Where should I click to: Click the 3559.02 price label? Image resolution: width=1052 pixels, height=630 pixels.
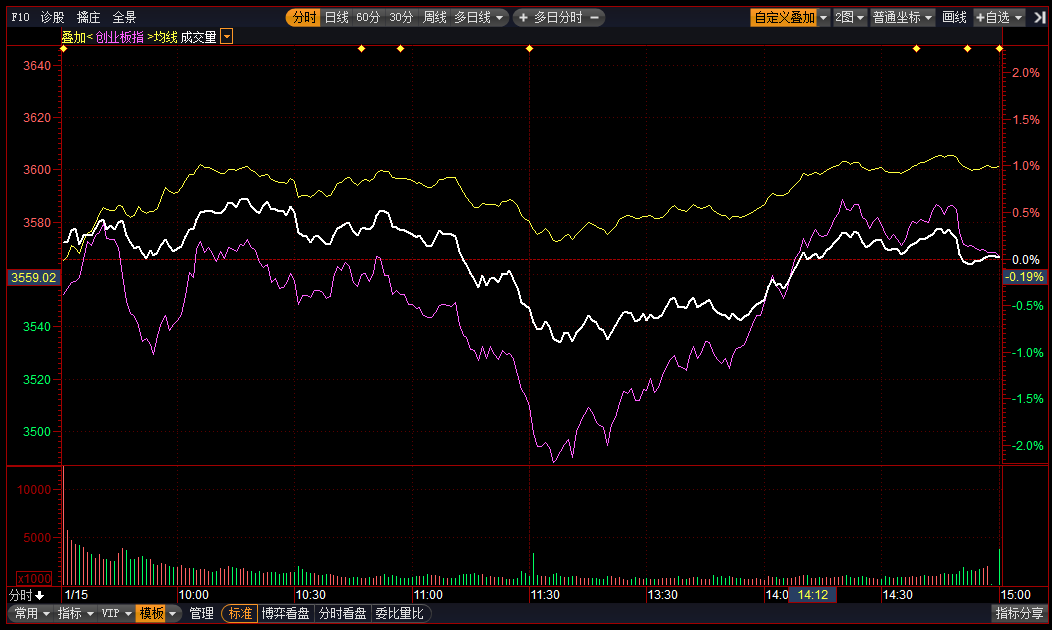pos(34,277)
